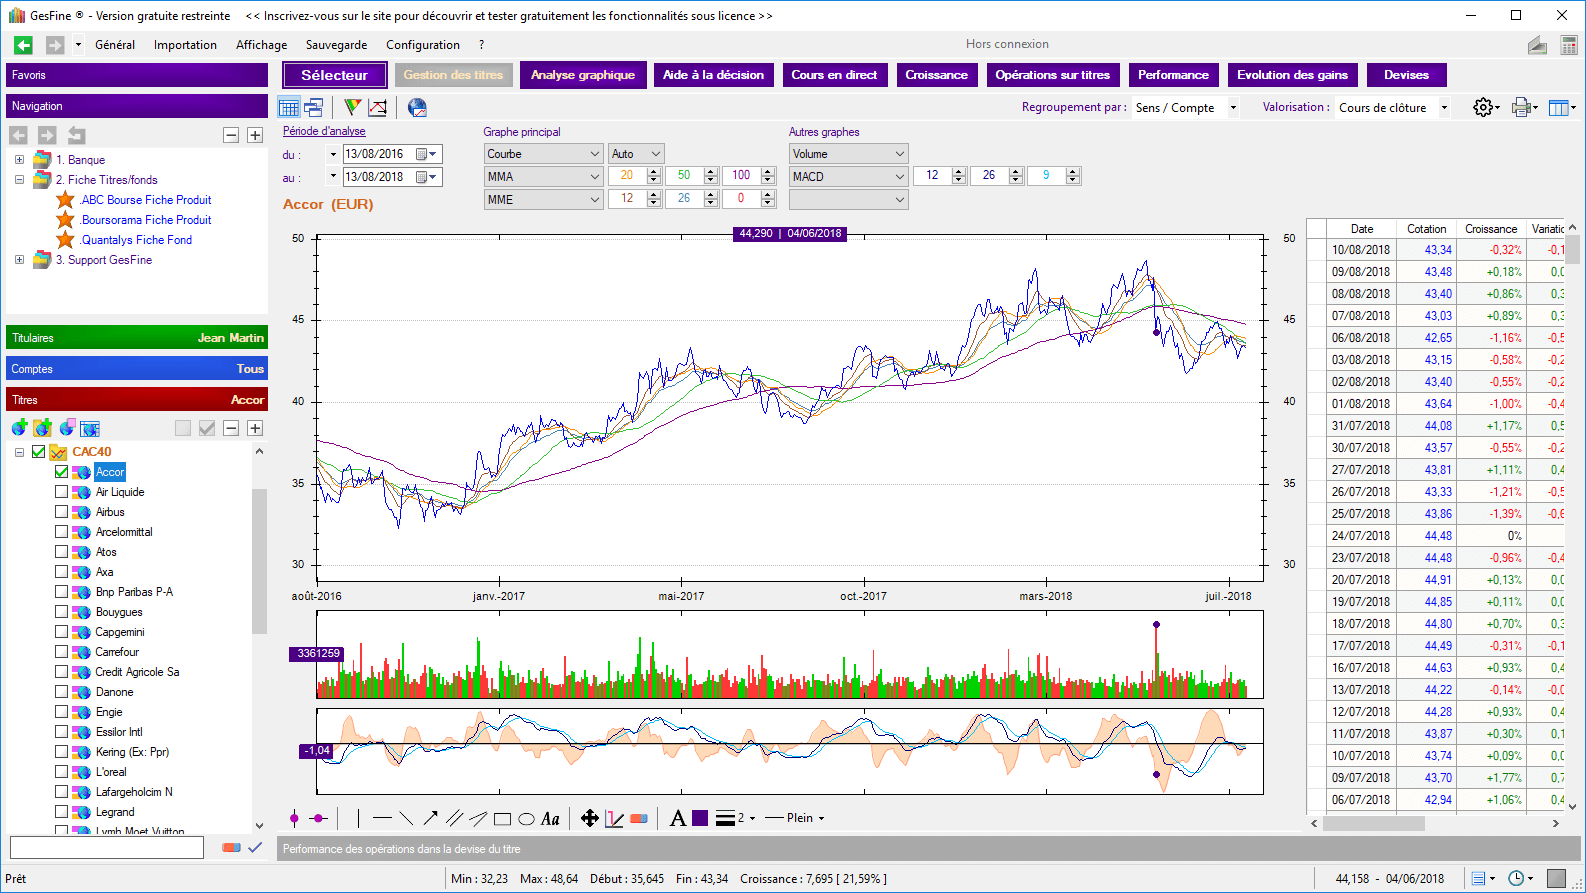1586x893 pixels.
Task: Check the Air Liquide checkbox
Action: [62, 492]
